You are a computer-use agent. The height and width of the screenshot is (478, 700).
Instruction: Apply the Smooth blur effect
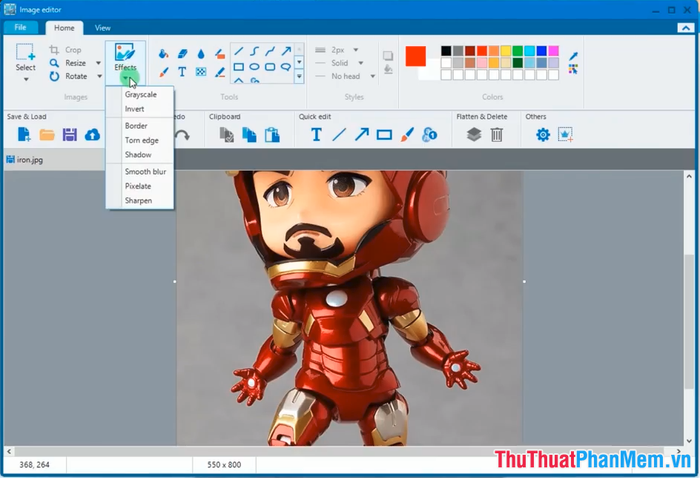145,171
